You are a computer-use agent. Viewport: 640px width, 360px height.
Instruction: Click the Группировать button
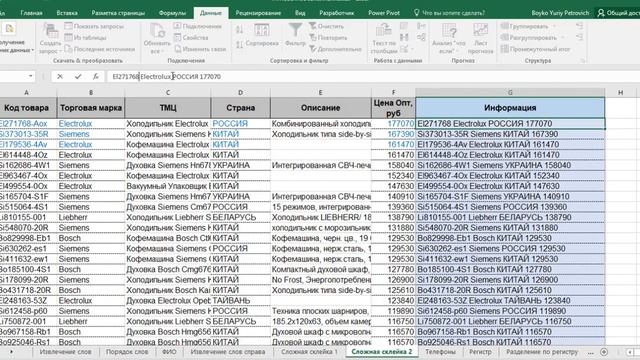click(525, 26)
